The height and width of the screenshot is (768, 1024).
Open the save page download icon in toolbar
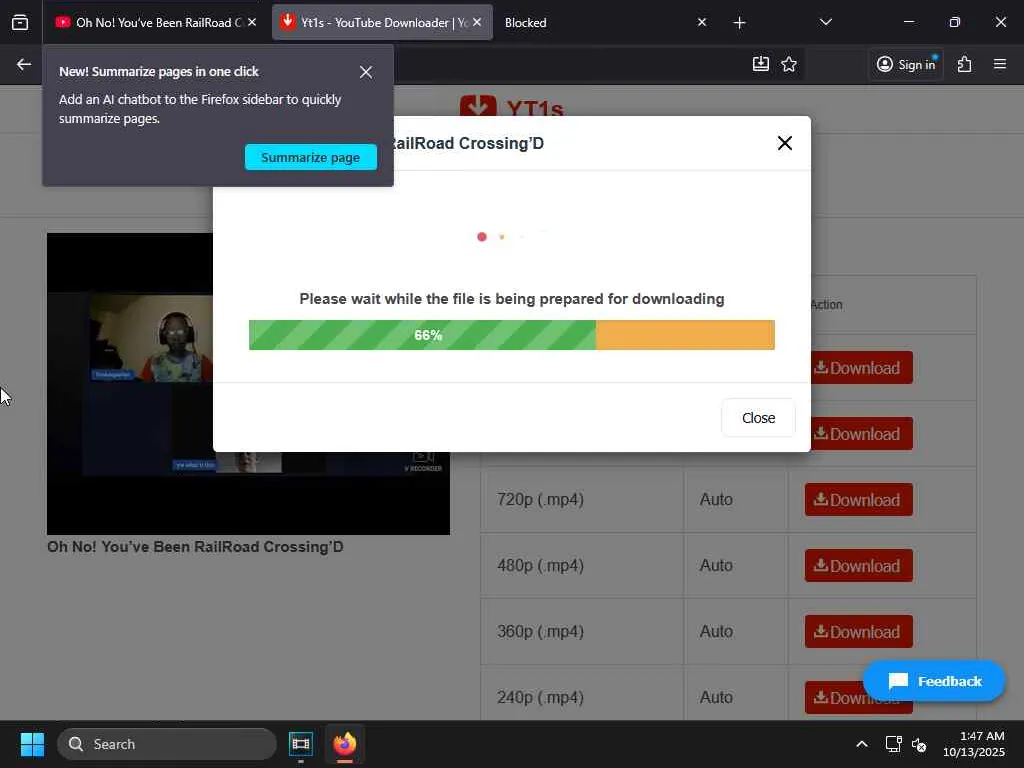(761, 64)
